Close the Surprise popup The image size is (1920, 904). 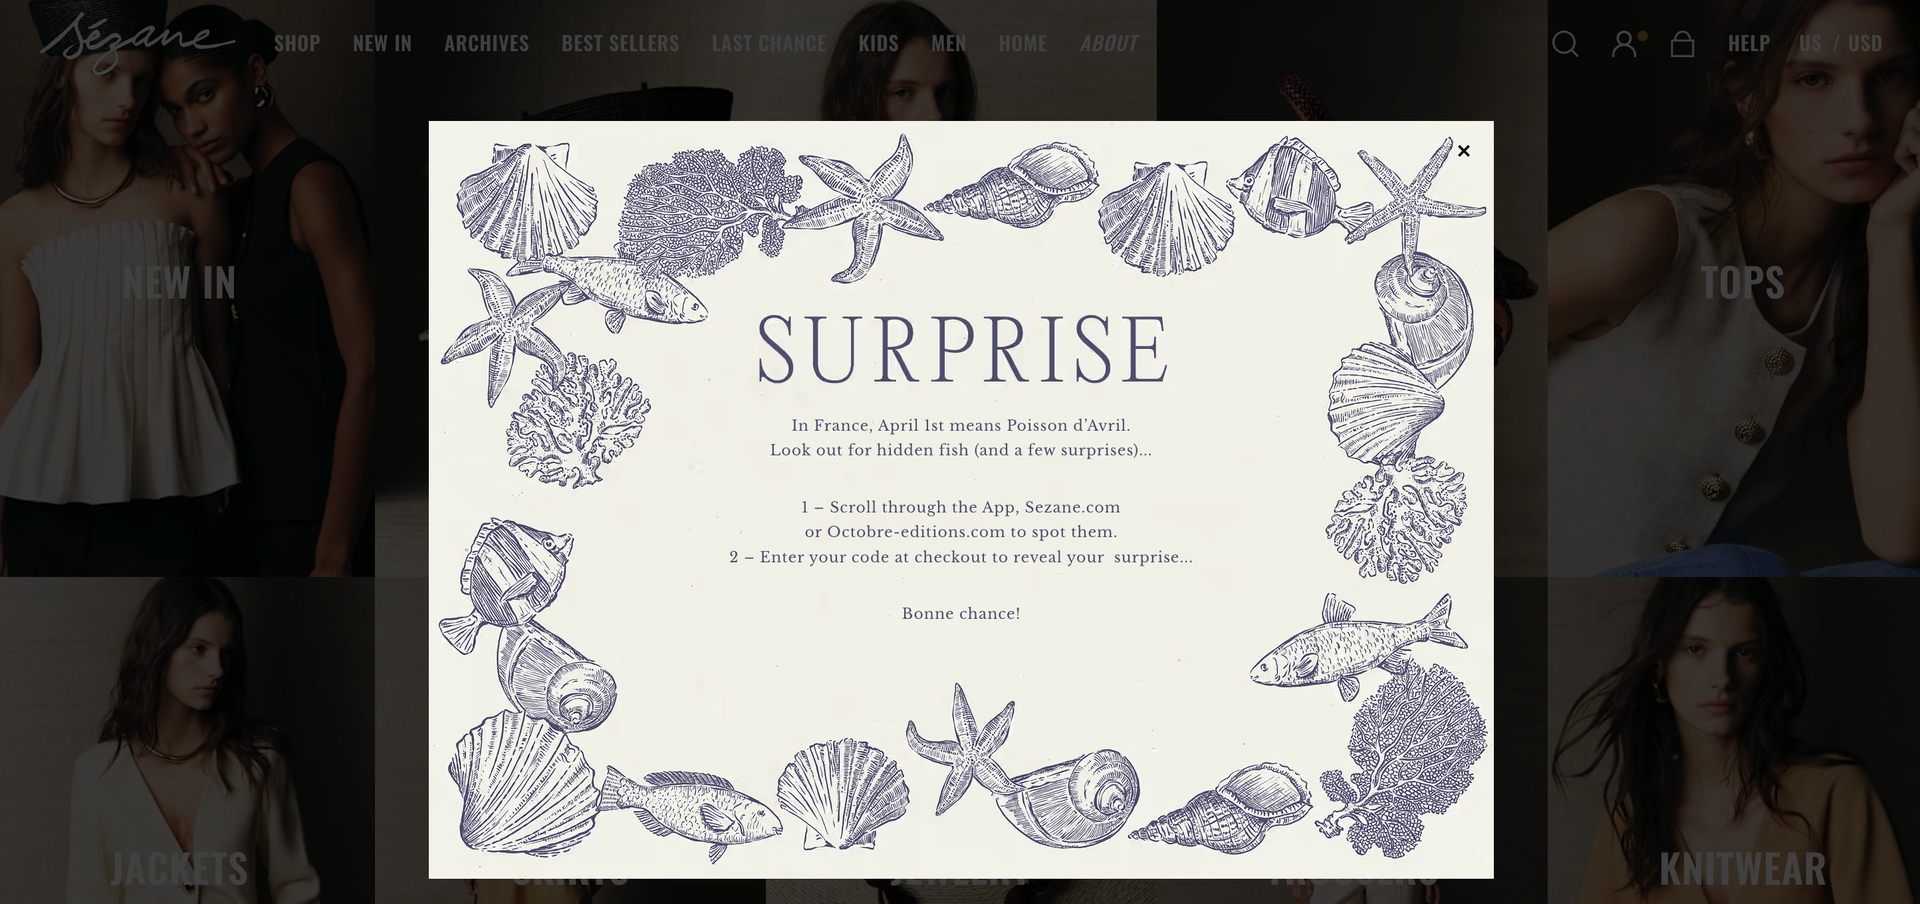click(x=1463, y=151)
